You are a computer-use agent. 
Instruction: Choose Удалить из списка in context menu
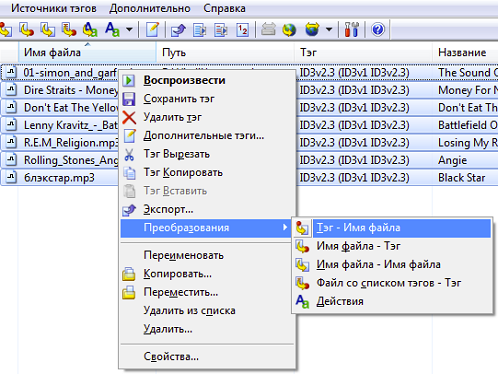coord(207,311)
